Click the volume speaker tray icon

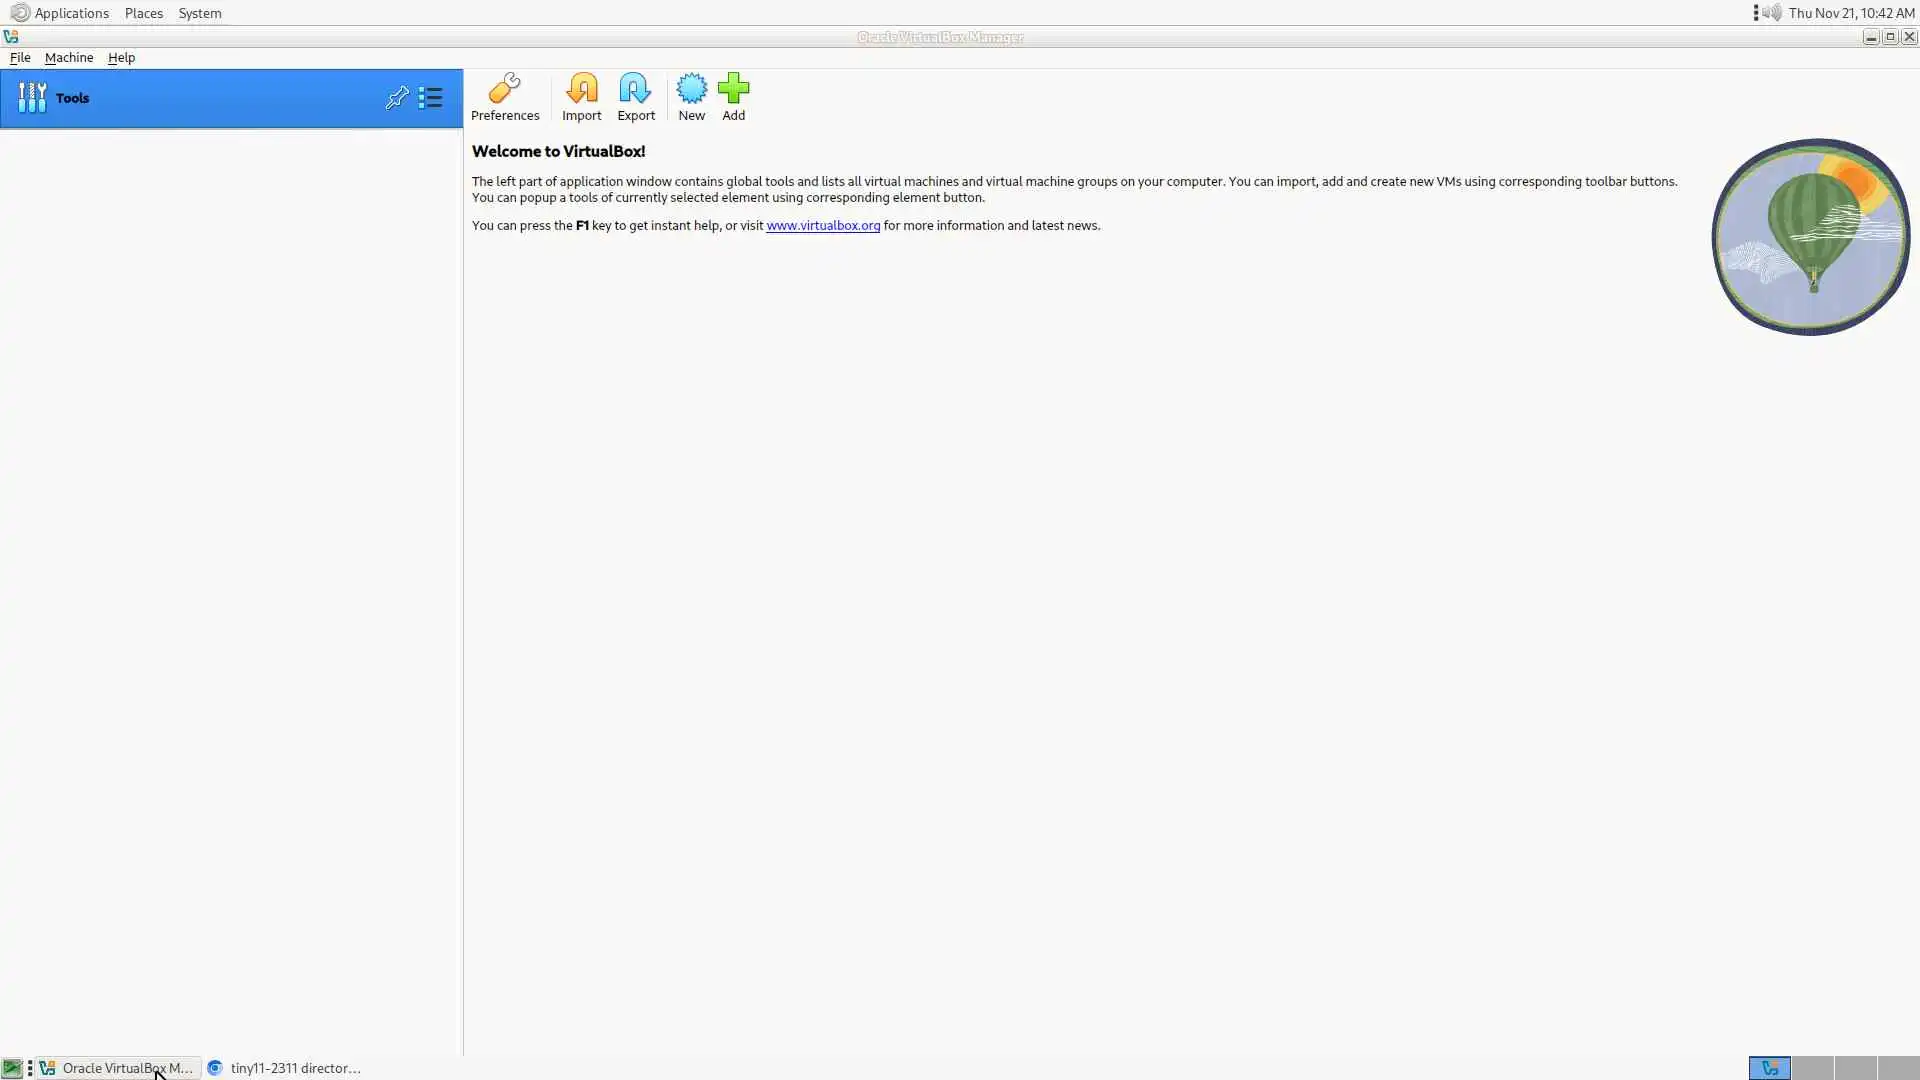pos(1771,13)
